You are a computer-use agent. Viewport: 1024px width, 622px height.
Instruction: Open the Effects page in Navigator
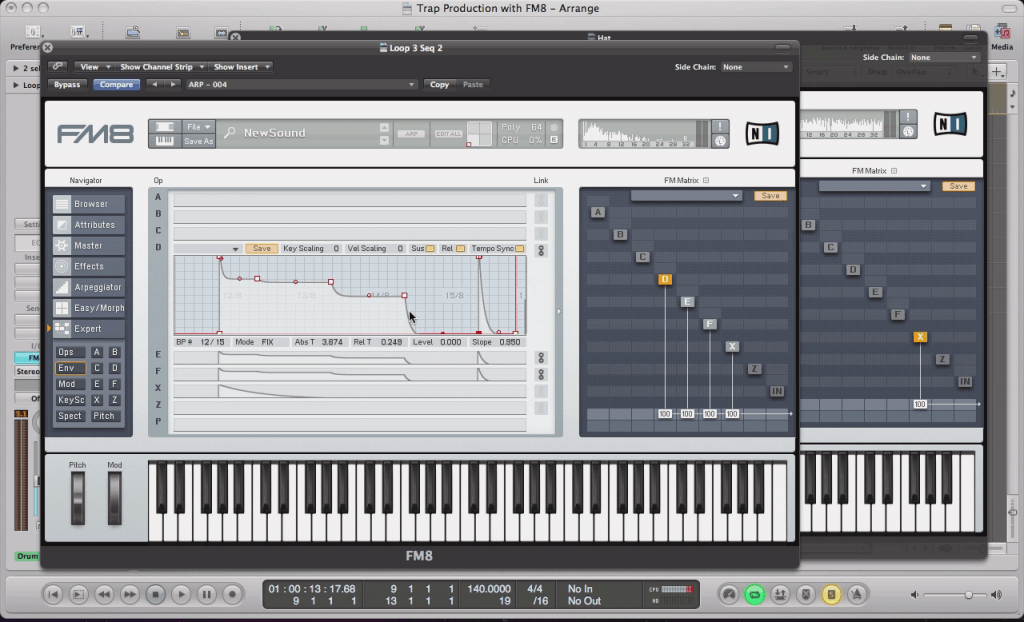point(89,267)
